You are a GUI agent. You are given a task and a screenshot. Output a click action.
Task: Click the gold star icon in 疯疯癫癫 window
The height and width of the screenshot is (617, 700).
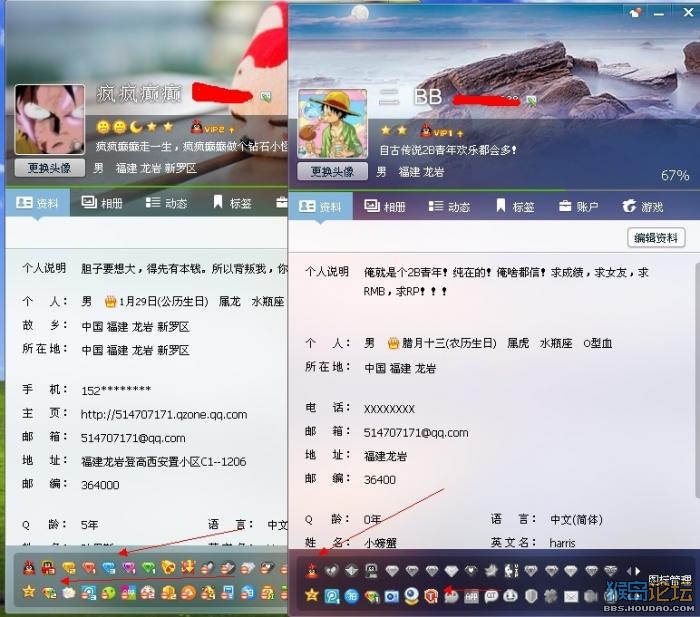[29, 592]
